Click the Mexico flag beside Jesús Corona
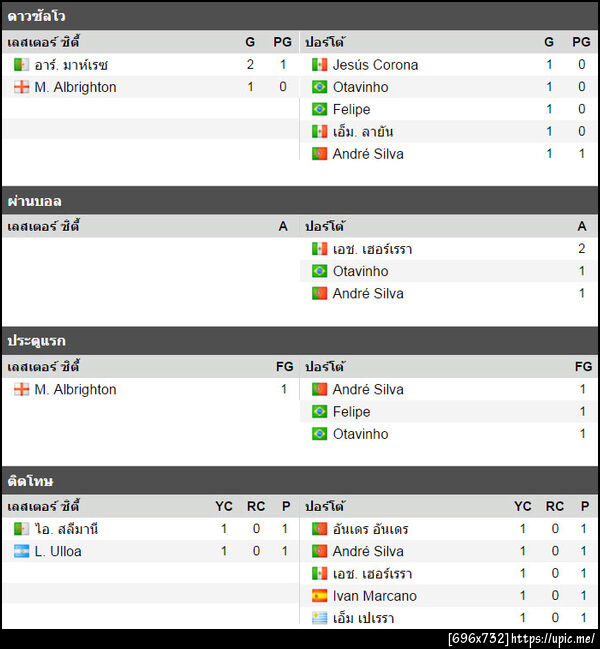Screen dimensions: 600x649 click(x=319, y=65)
